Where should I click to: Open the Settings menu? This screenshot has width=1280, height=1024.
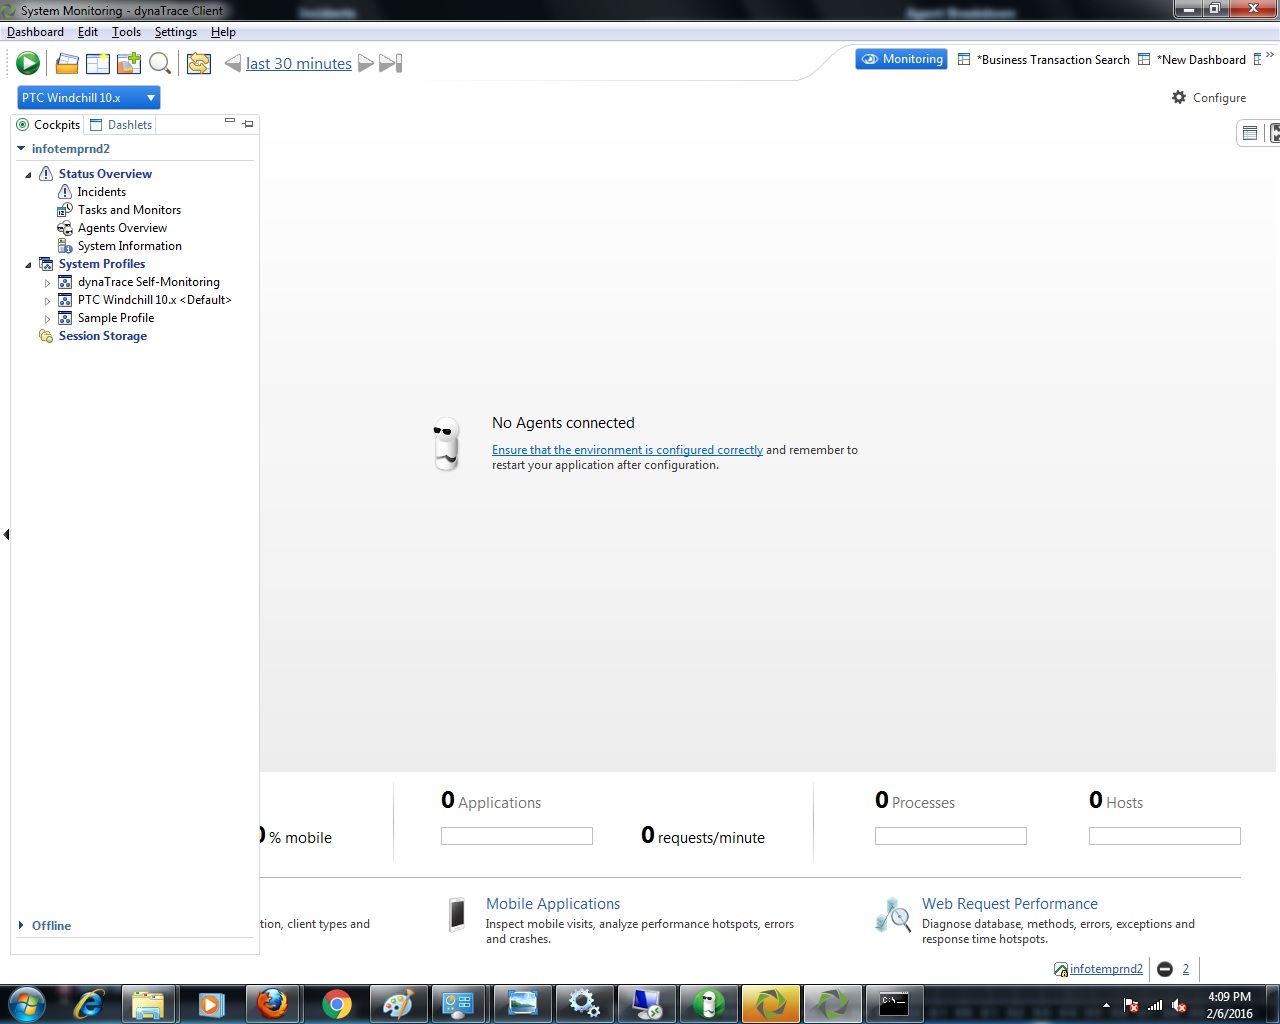click(176, 32)
